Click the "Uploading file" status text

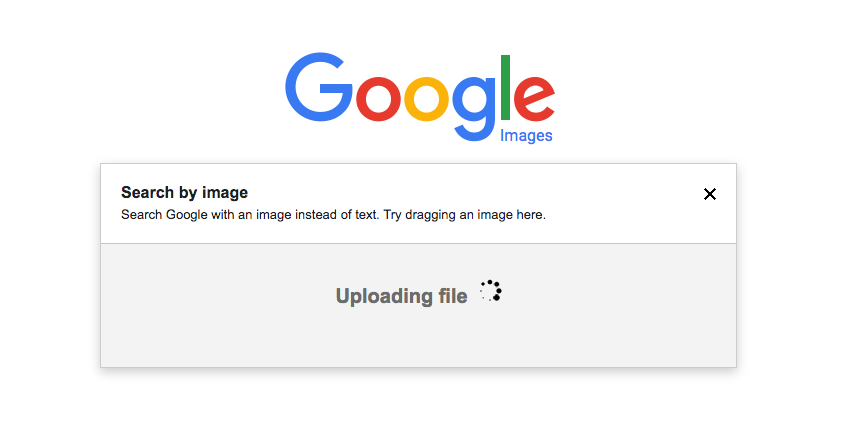click(x=401, y=296)
